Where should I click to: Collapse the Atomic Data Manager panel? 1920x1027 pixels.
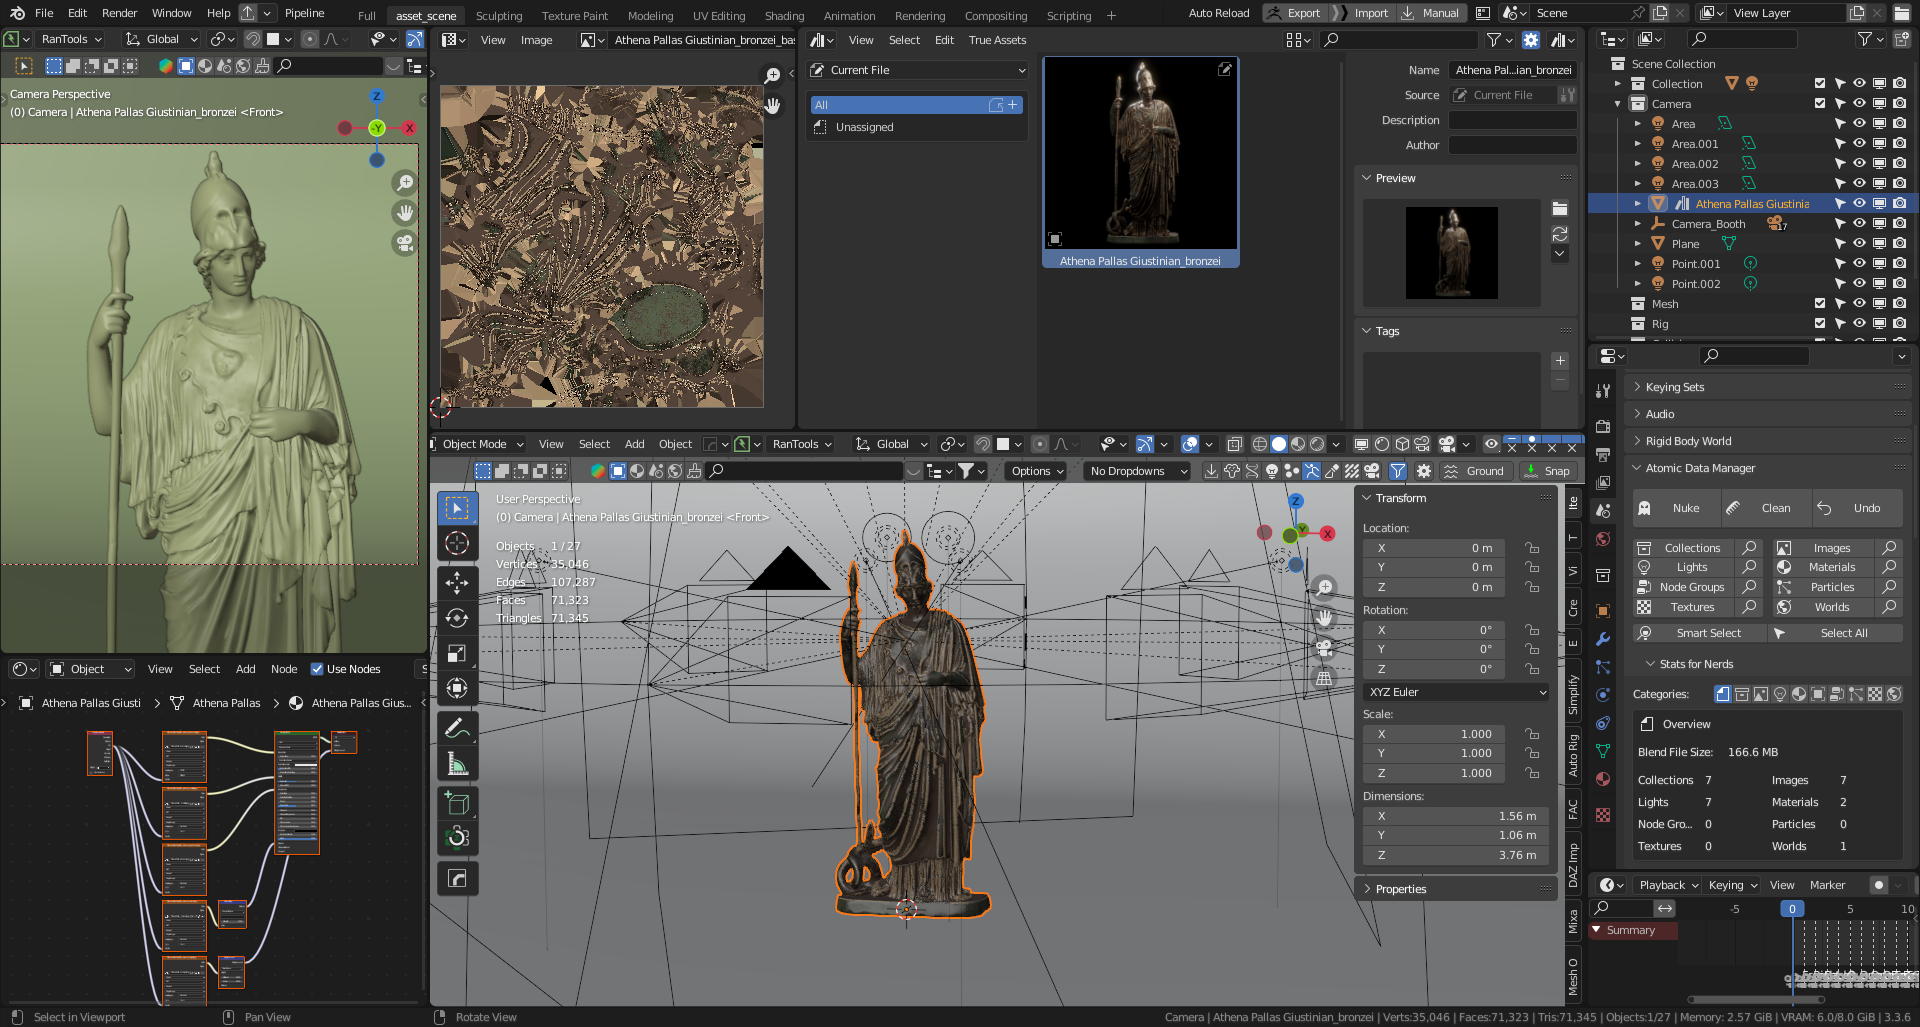(x=1767, y=468)
